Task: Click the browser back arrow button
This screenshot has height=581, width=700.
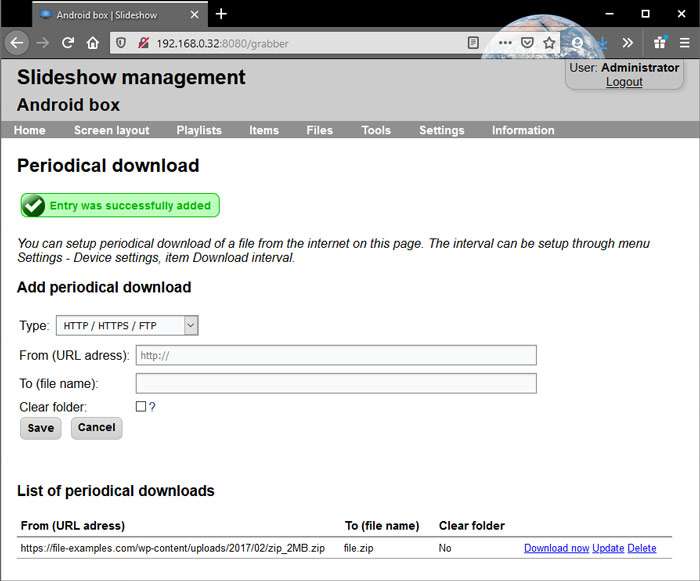Action: click(16, 43)
